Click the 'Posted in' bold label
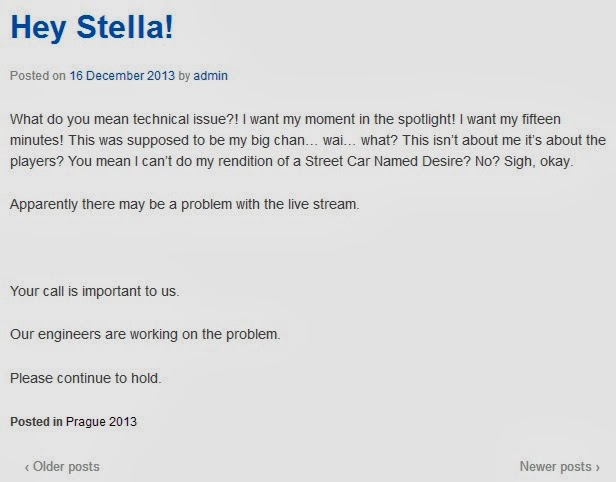Screen dimensions: 616x482 (x=36, y=422)
